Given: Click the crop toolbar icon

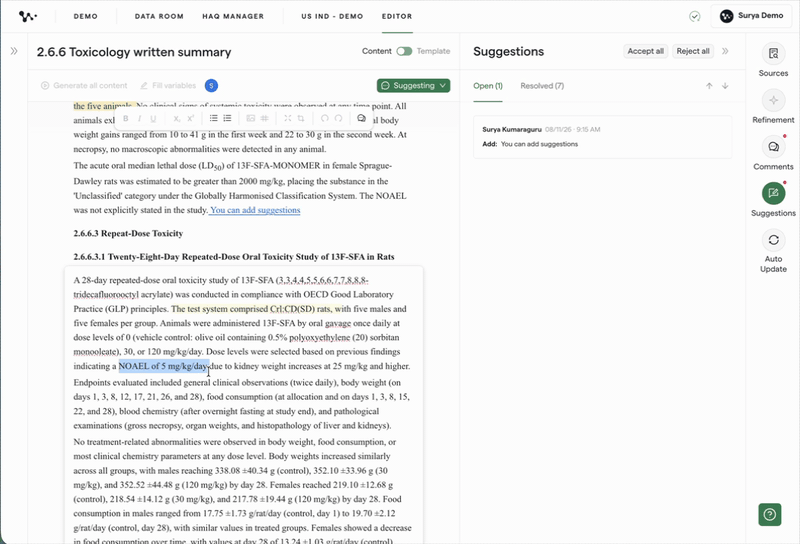Looking at the screenshot, I should coord(301,118).
